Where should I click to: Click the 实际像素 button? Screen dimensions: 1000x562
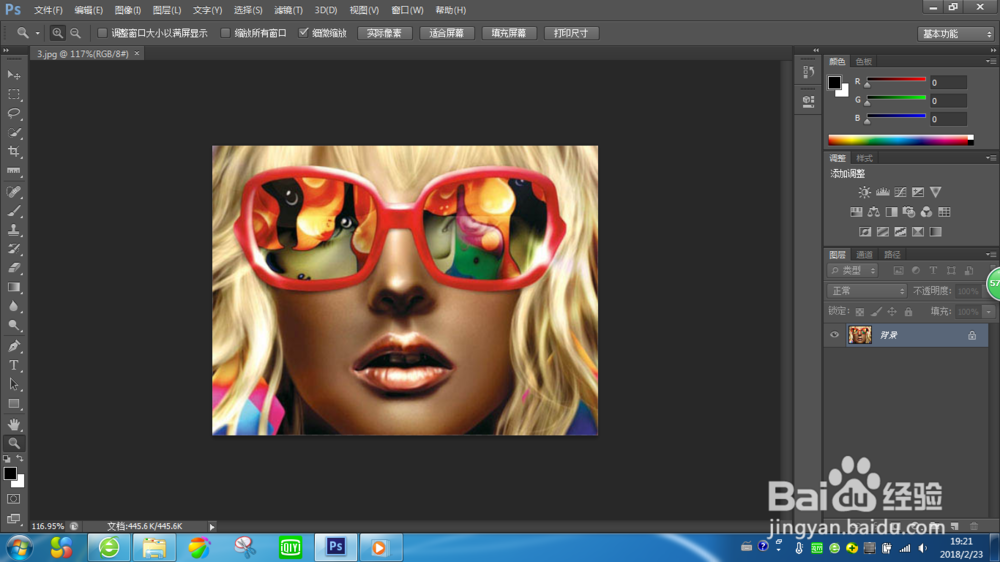tap(385, 33)
